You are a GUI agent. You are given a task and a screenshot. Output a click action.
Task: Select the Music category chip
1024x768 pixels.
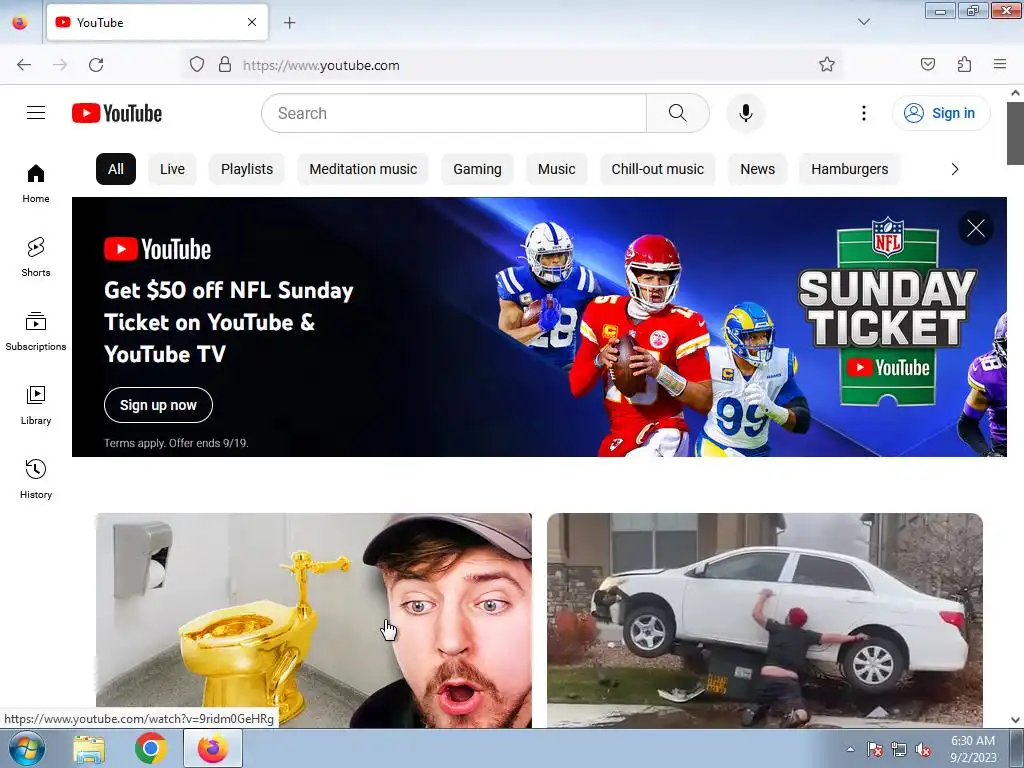556,169
